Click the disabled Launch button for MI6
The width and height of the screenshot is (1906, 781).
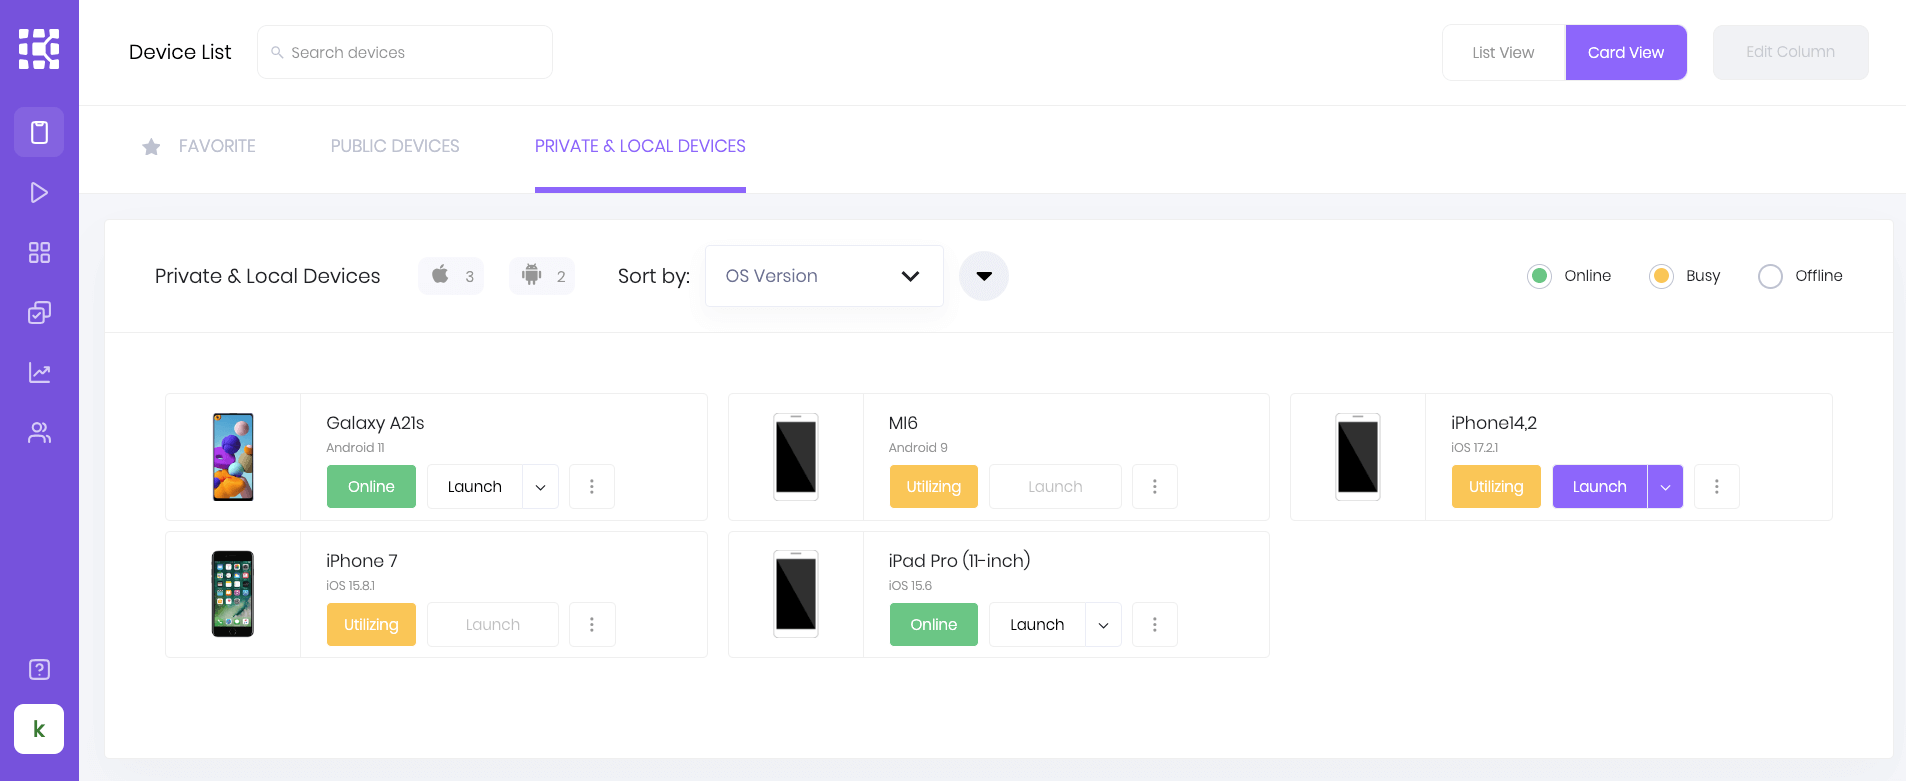(1055, 487)
